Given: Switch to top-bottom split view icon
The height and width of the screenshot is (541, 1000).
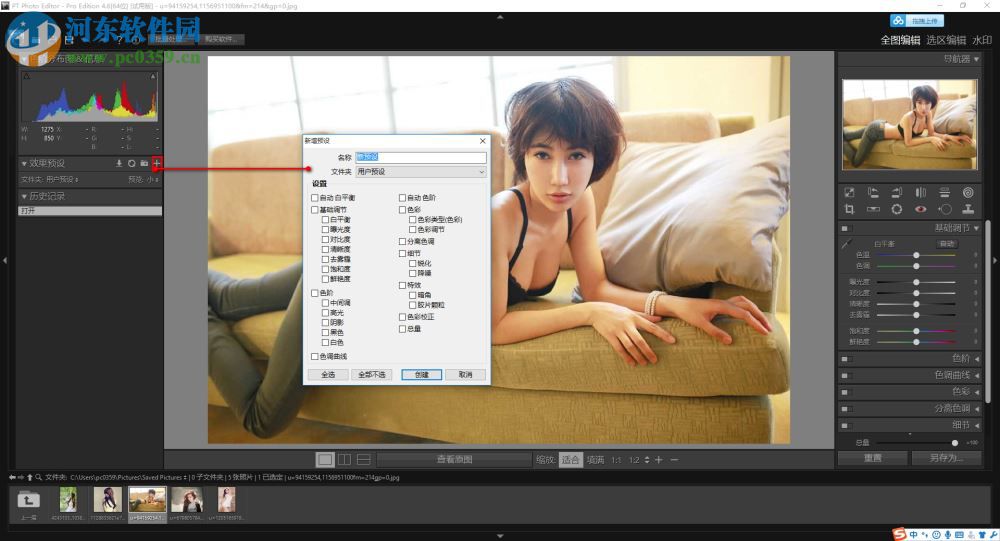Looking at the screenshot, I should pyautogui.click(x=364, y=459).
